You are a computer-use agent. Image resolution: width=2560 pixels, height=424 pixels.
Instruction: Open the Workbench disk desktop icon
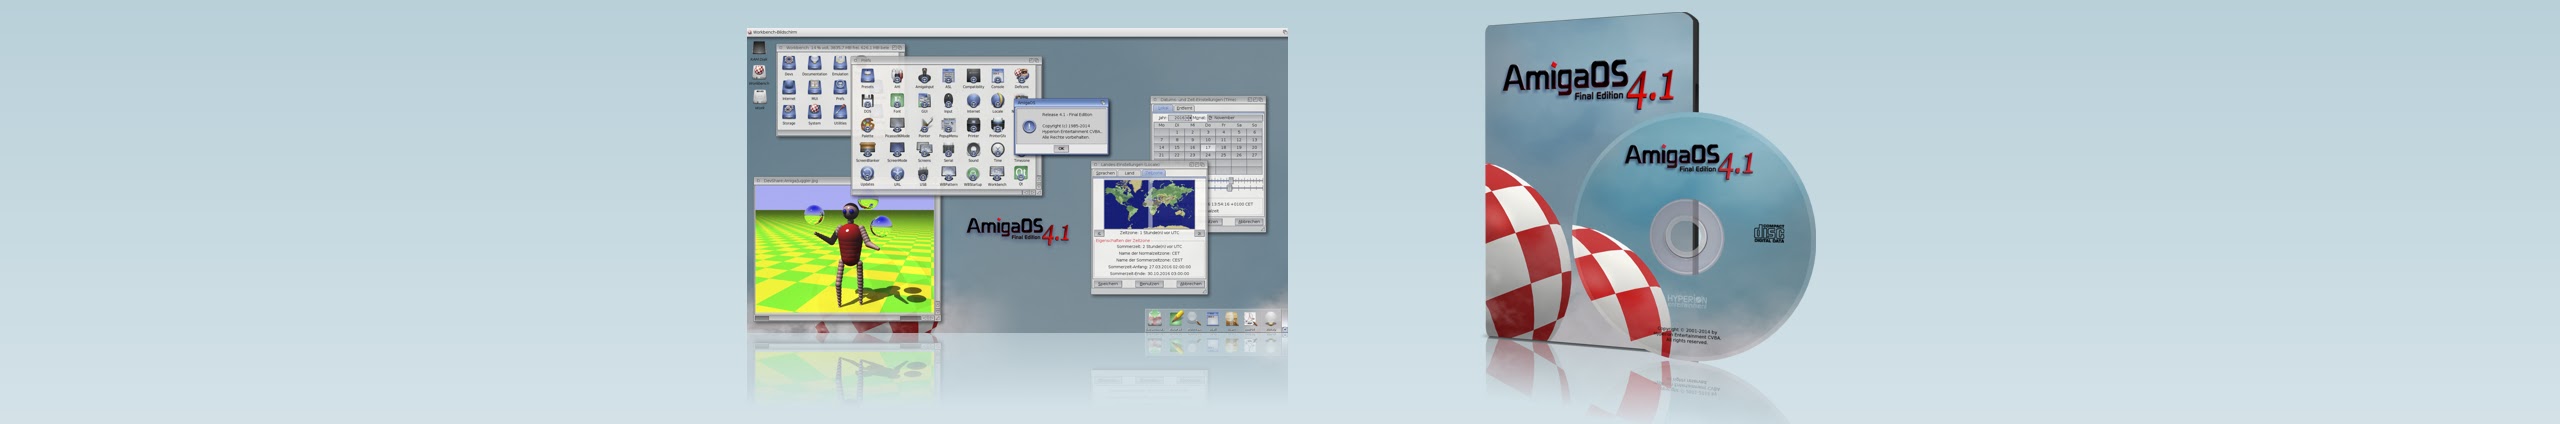[759, 73]
